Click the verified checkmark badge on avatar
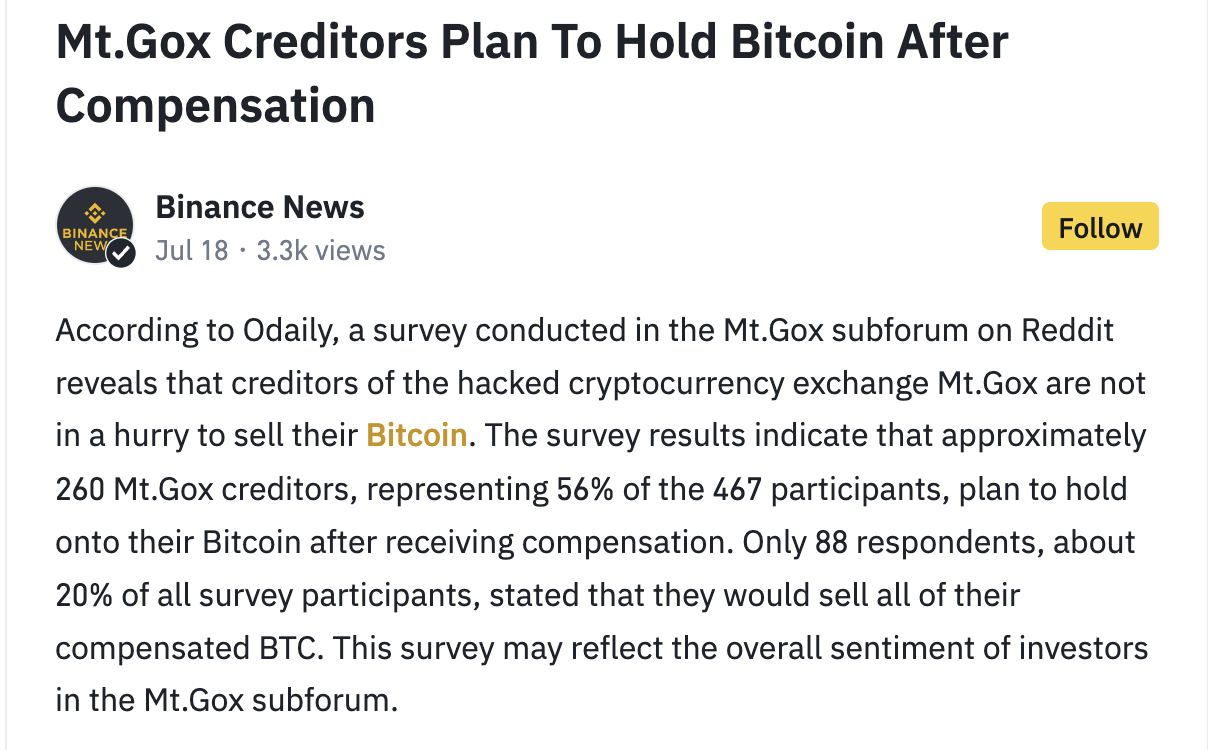 click(x=121, y=253)
